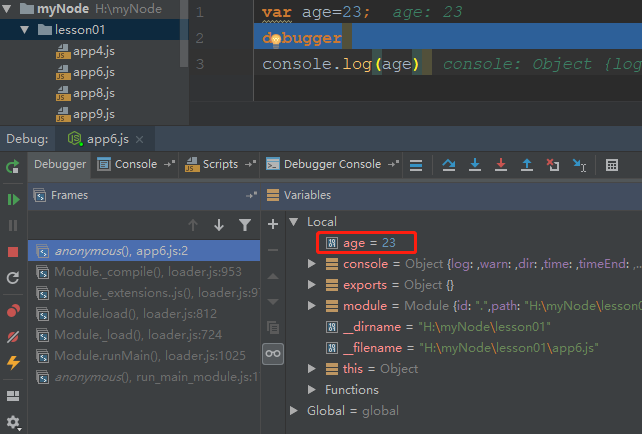Image resolution: width=642 pixels, height=434 pixels.
Task: Collapse the myNode project root
Action: [x=7, y=9]
